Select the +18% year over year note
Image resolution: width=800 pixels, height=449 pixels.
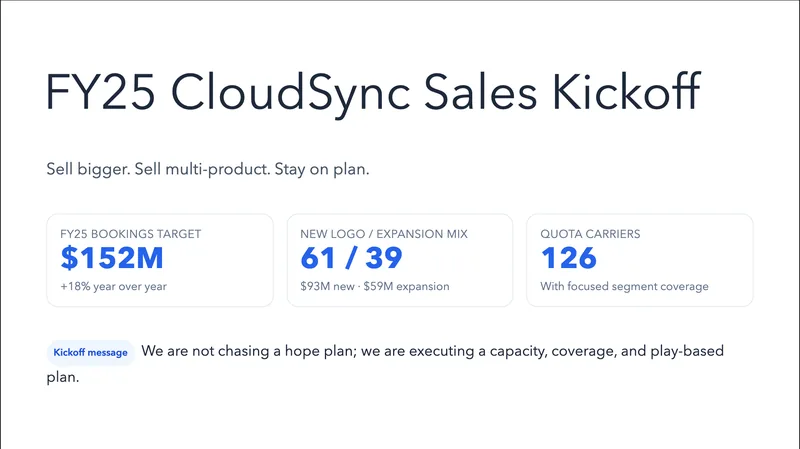click(113, 287)
